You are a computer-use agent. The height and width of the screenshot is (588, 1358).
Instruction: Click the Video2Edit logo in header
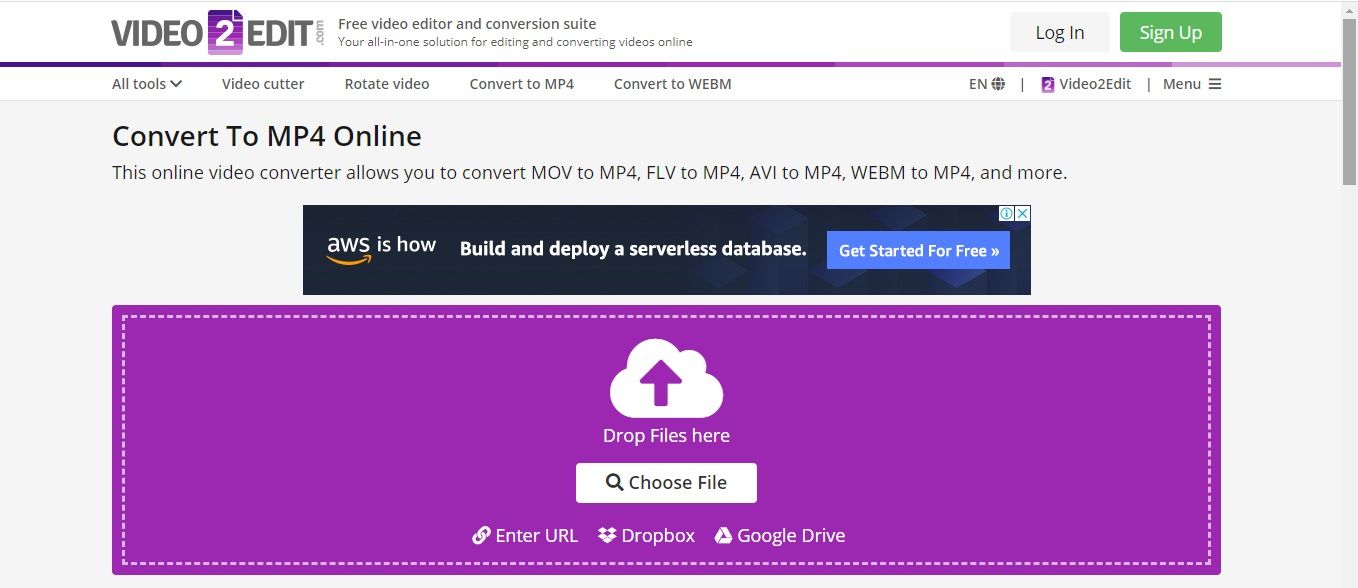[x=218, y=32]
